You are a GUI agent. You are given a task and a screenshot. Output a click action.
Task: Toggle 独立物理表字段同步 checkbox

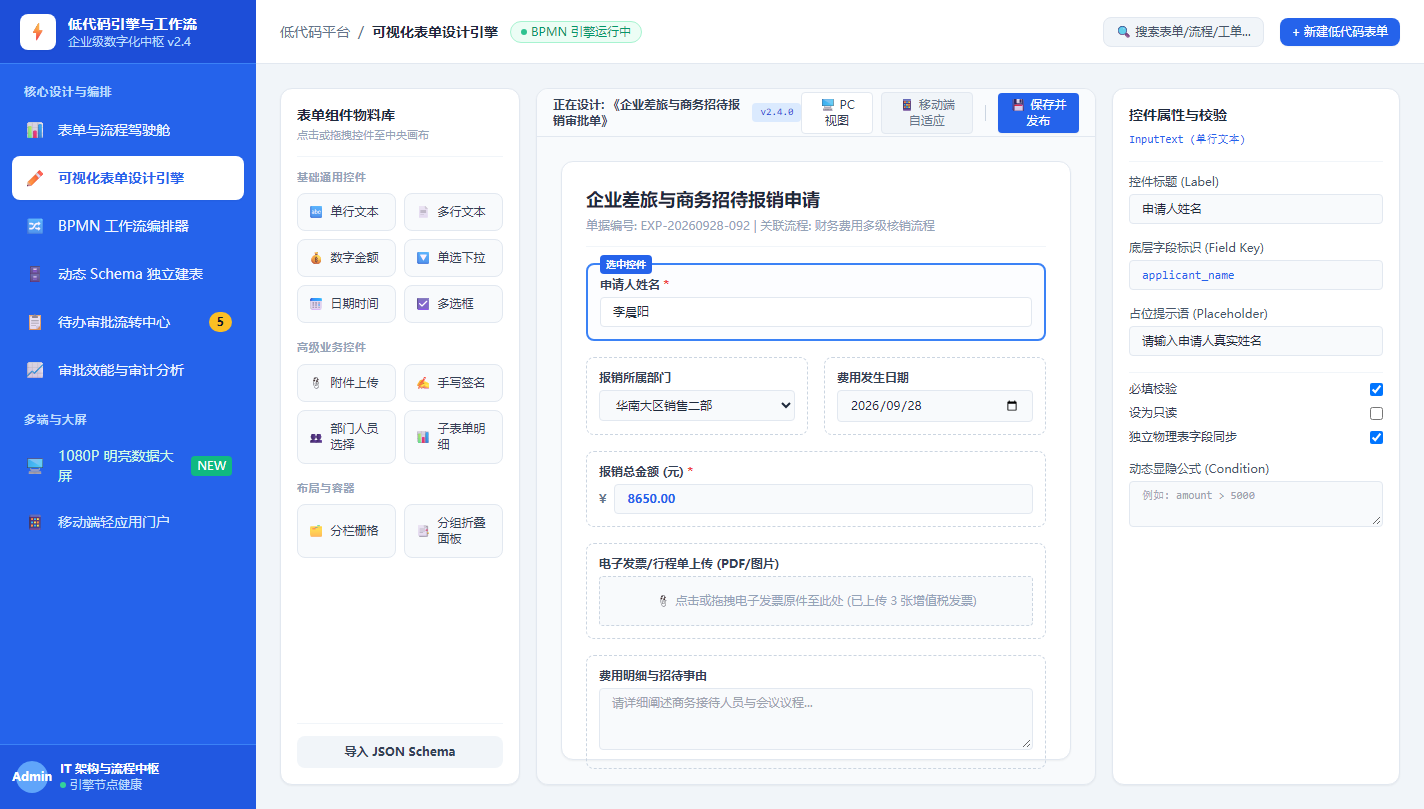1376,437
